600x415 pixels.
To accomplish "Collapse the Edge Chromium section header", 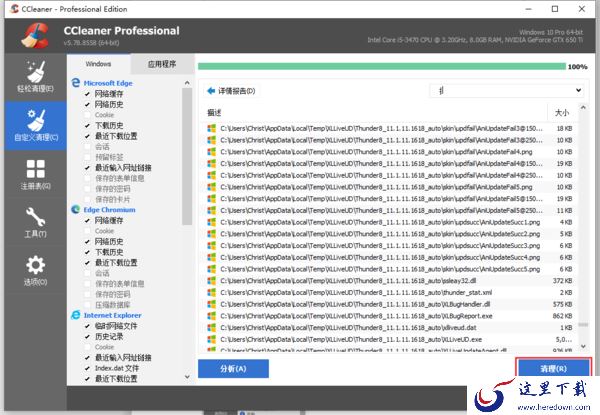I will coord(109,210).
